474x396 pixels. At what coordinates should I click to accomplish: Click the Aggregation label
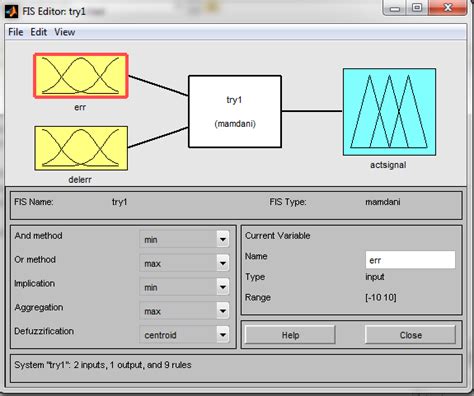point(39,307)
